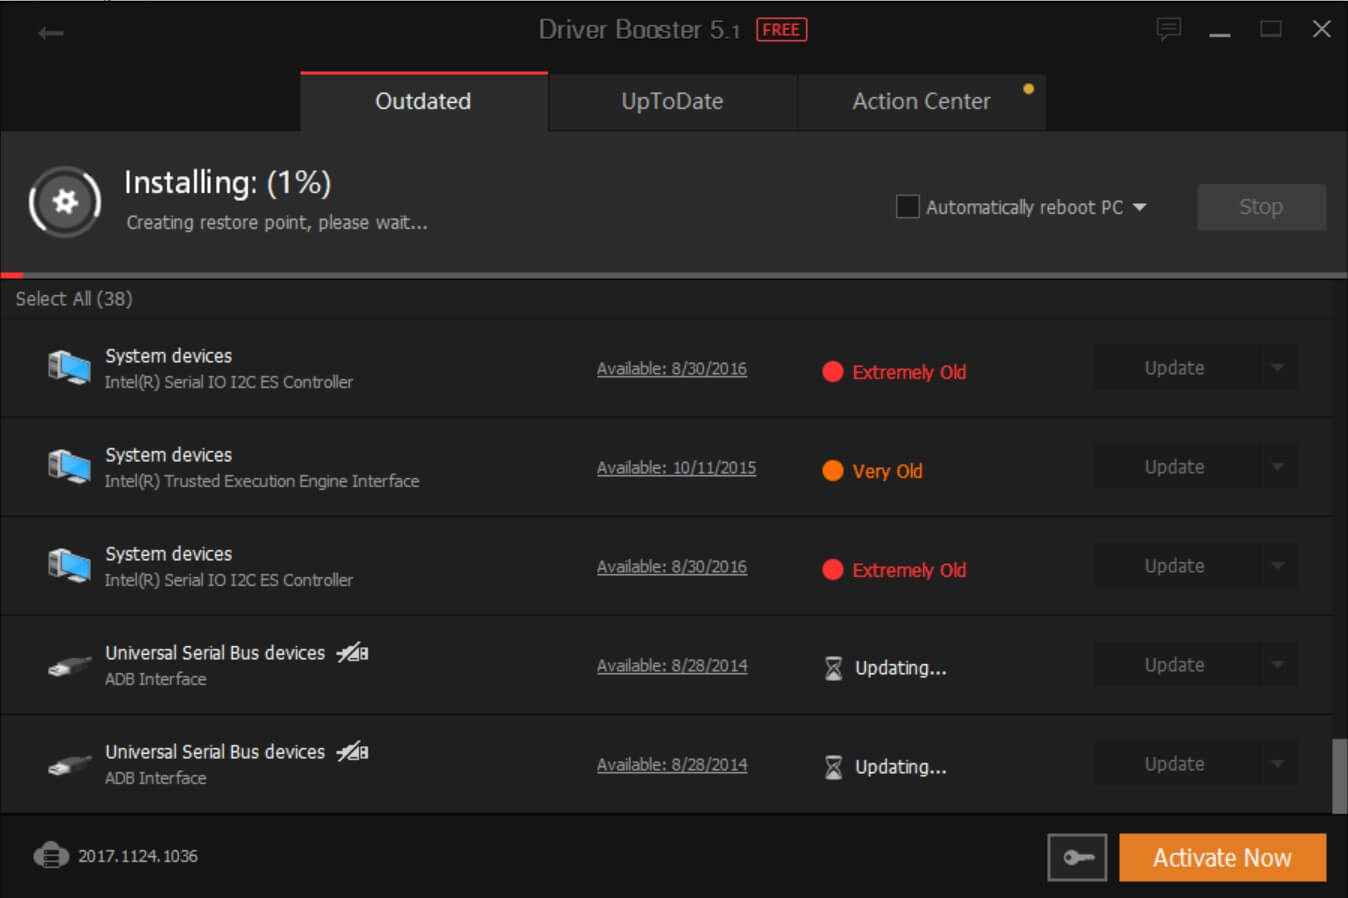Switch to the Outdated tab
The image size is (1348, 898).
point(423,102)
